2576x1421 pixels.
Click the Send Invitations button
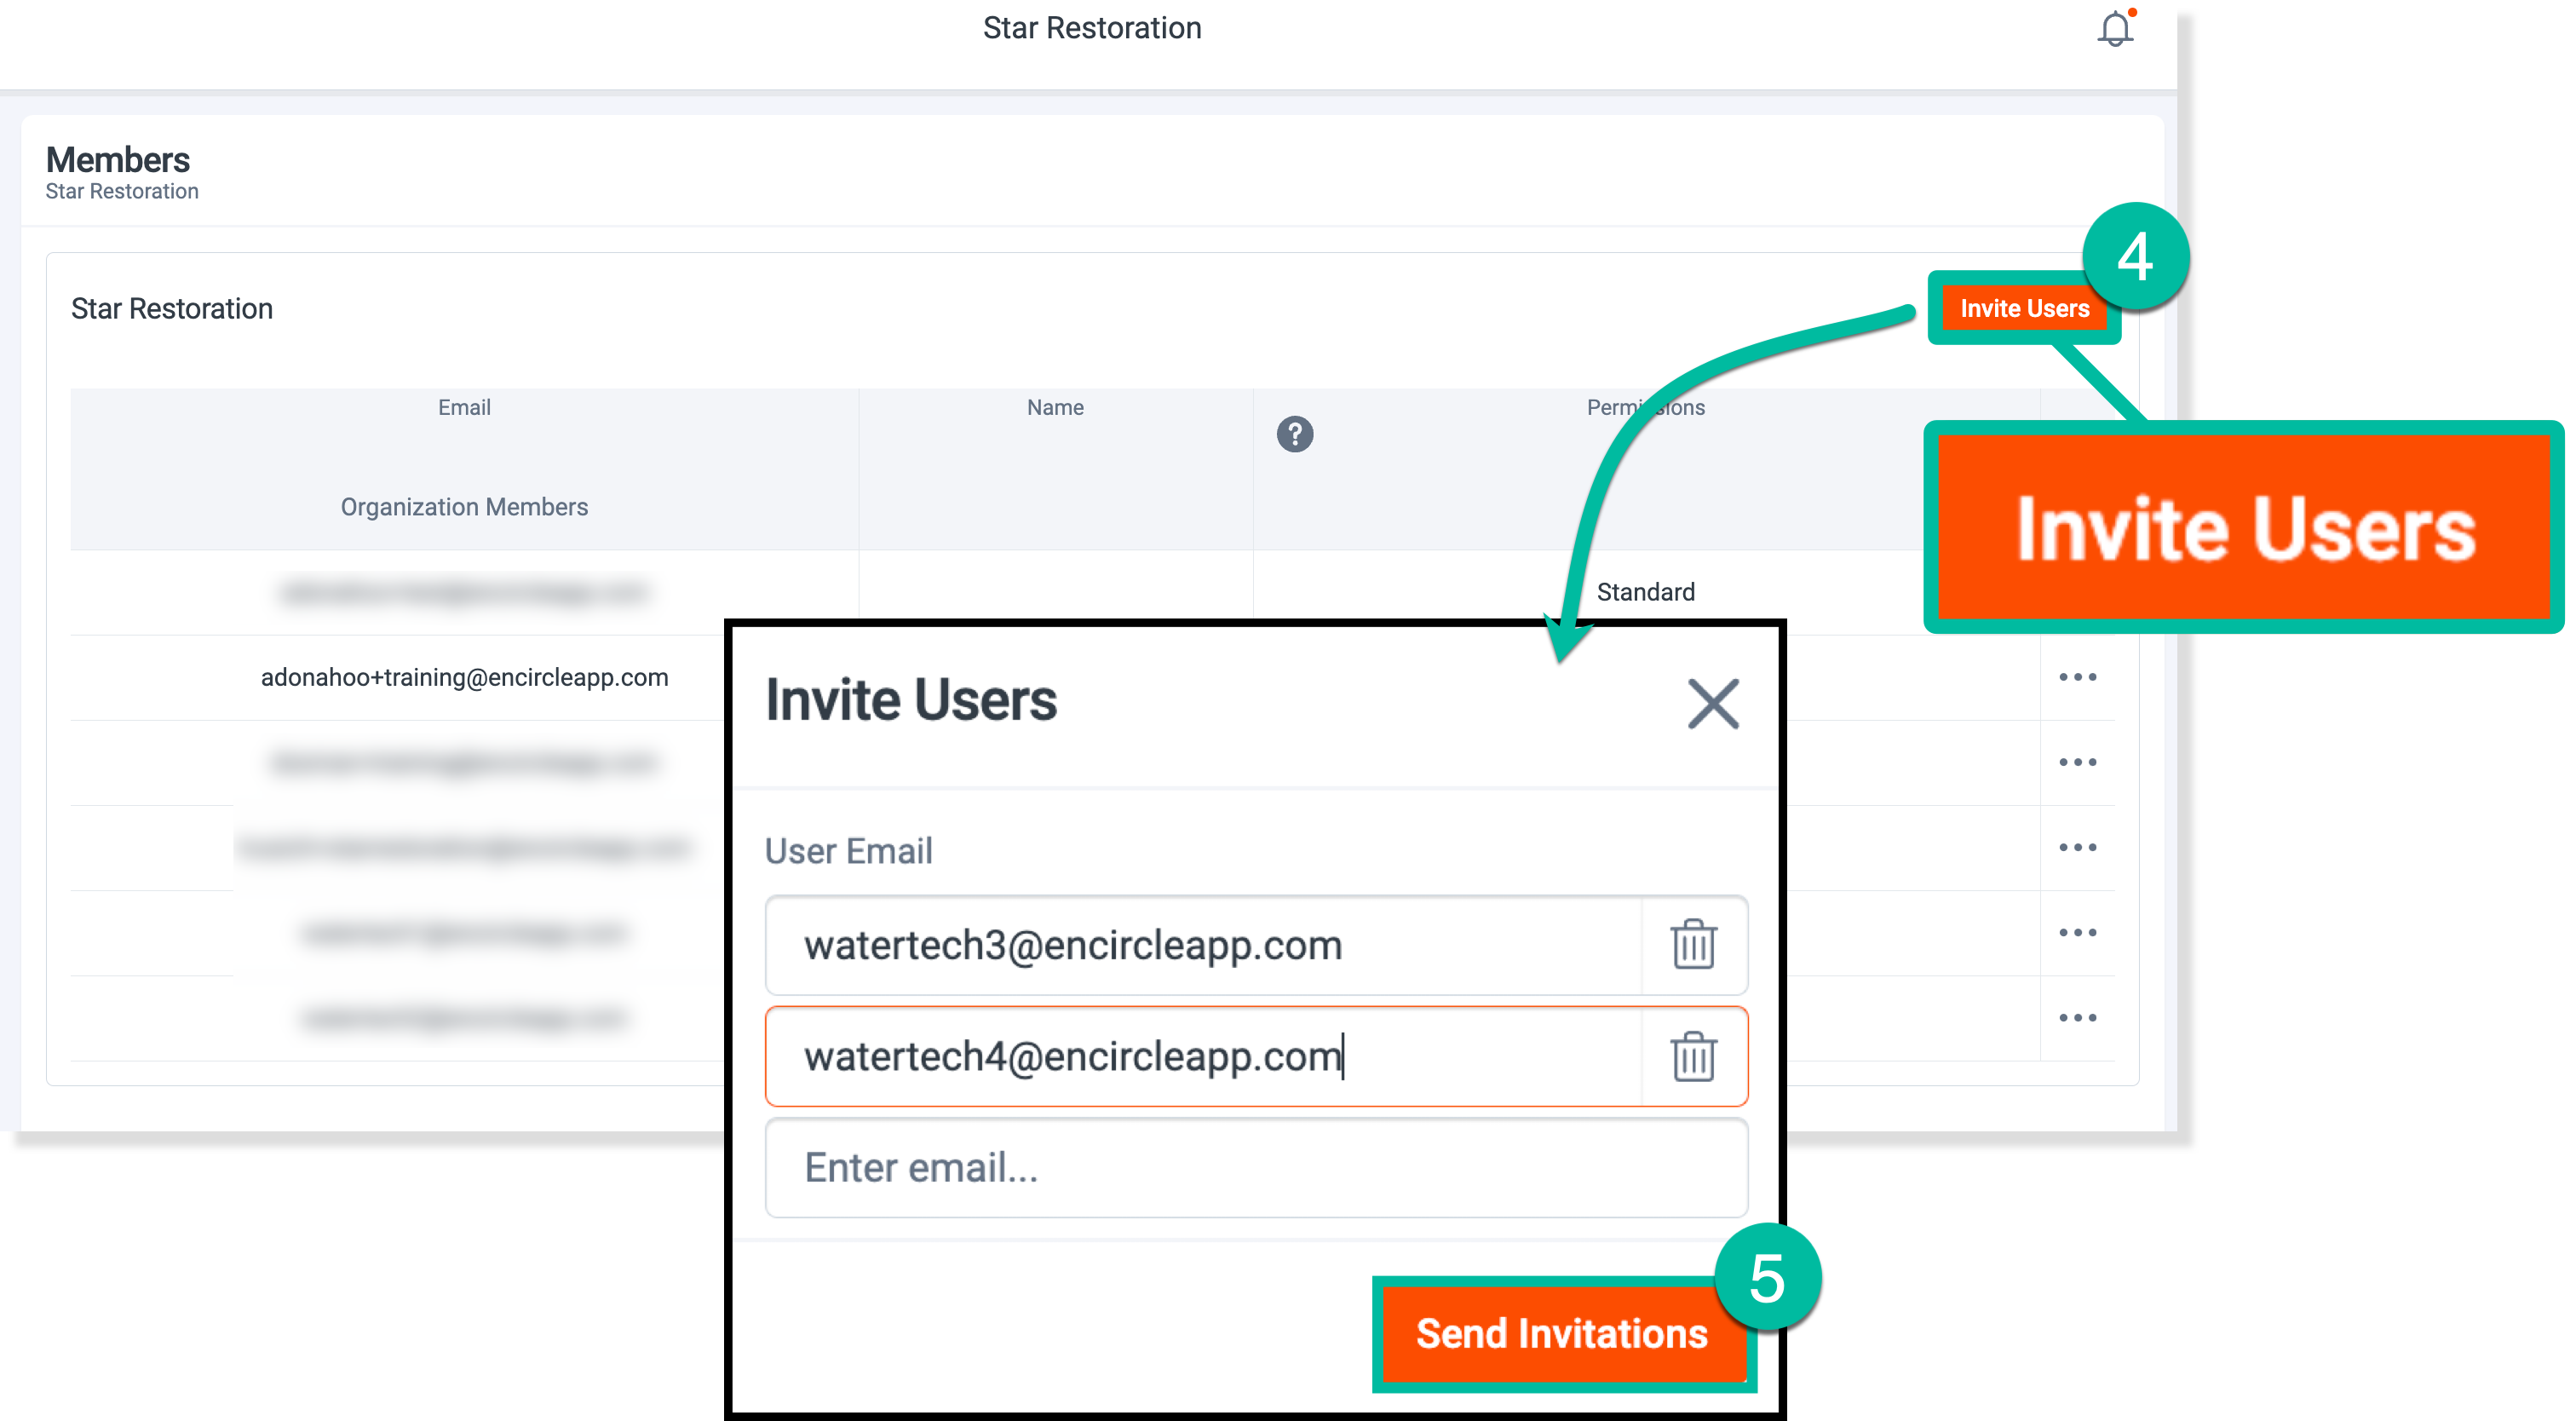click(1561, 1334)
